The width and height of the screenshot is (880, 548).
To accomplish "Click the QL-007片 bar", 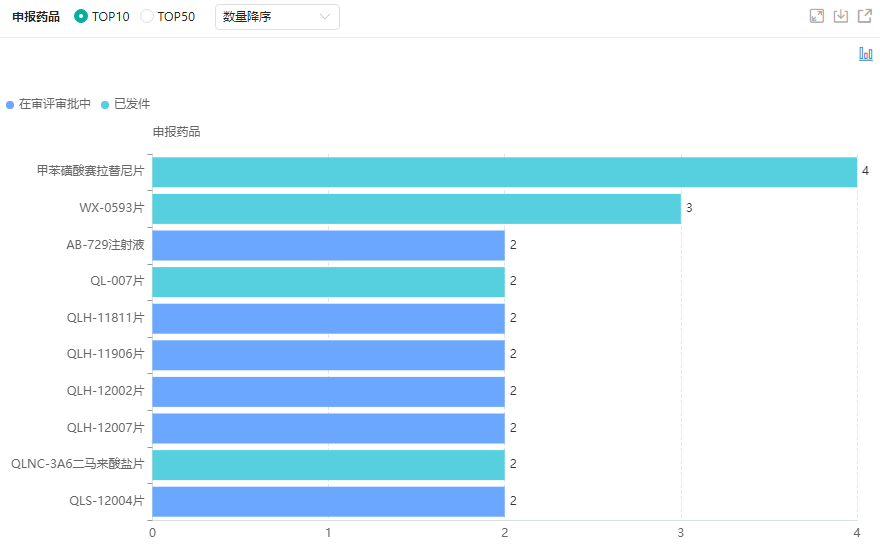I will point(328,282).
